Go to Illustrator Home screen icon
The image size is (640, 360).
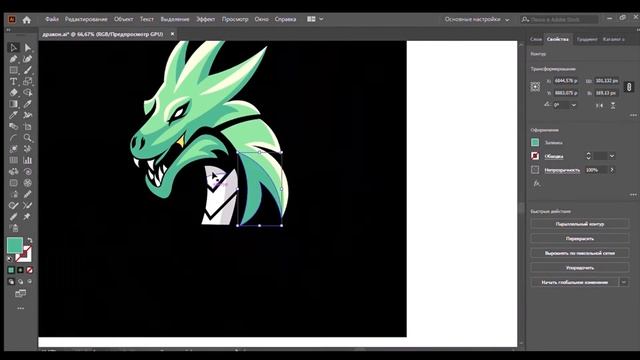(27, 20)
